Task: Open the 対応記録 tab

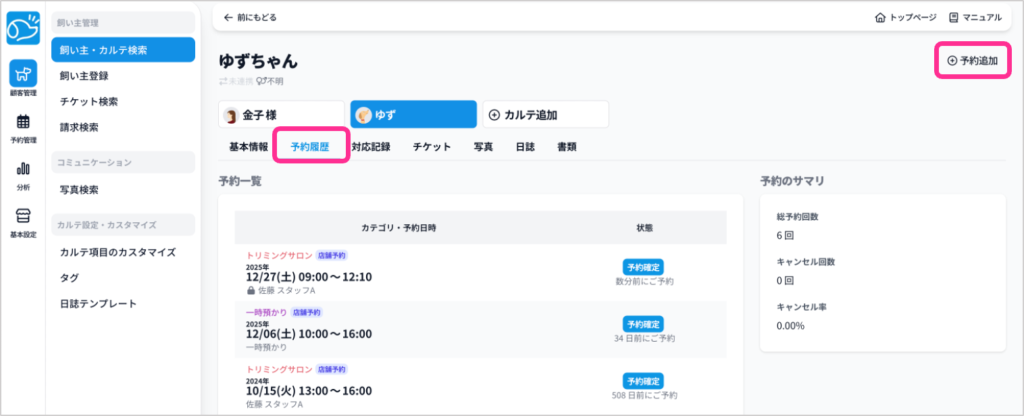Action: click(371, 147)
